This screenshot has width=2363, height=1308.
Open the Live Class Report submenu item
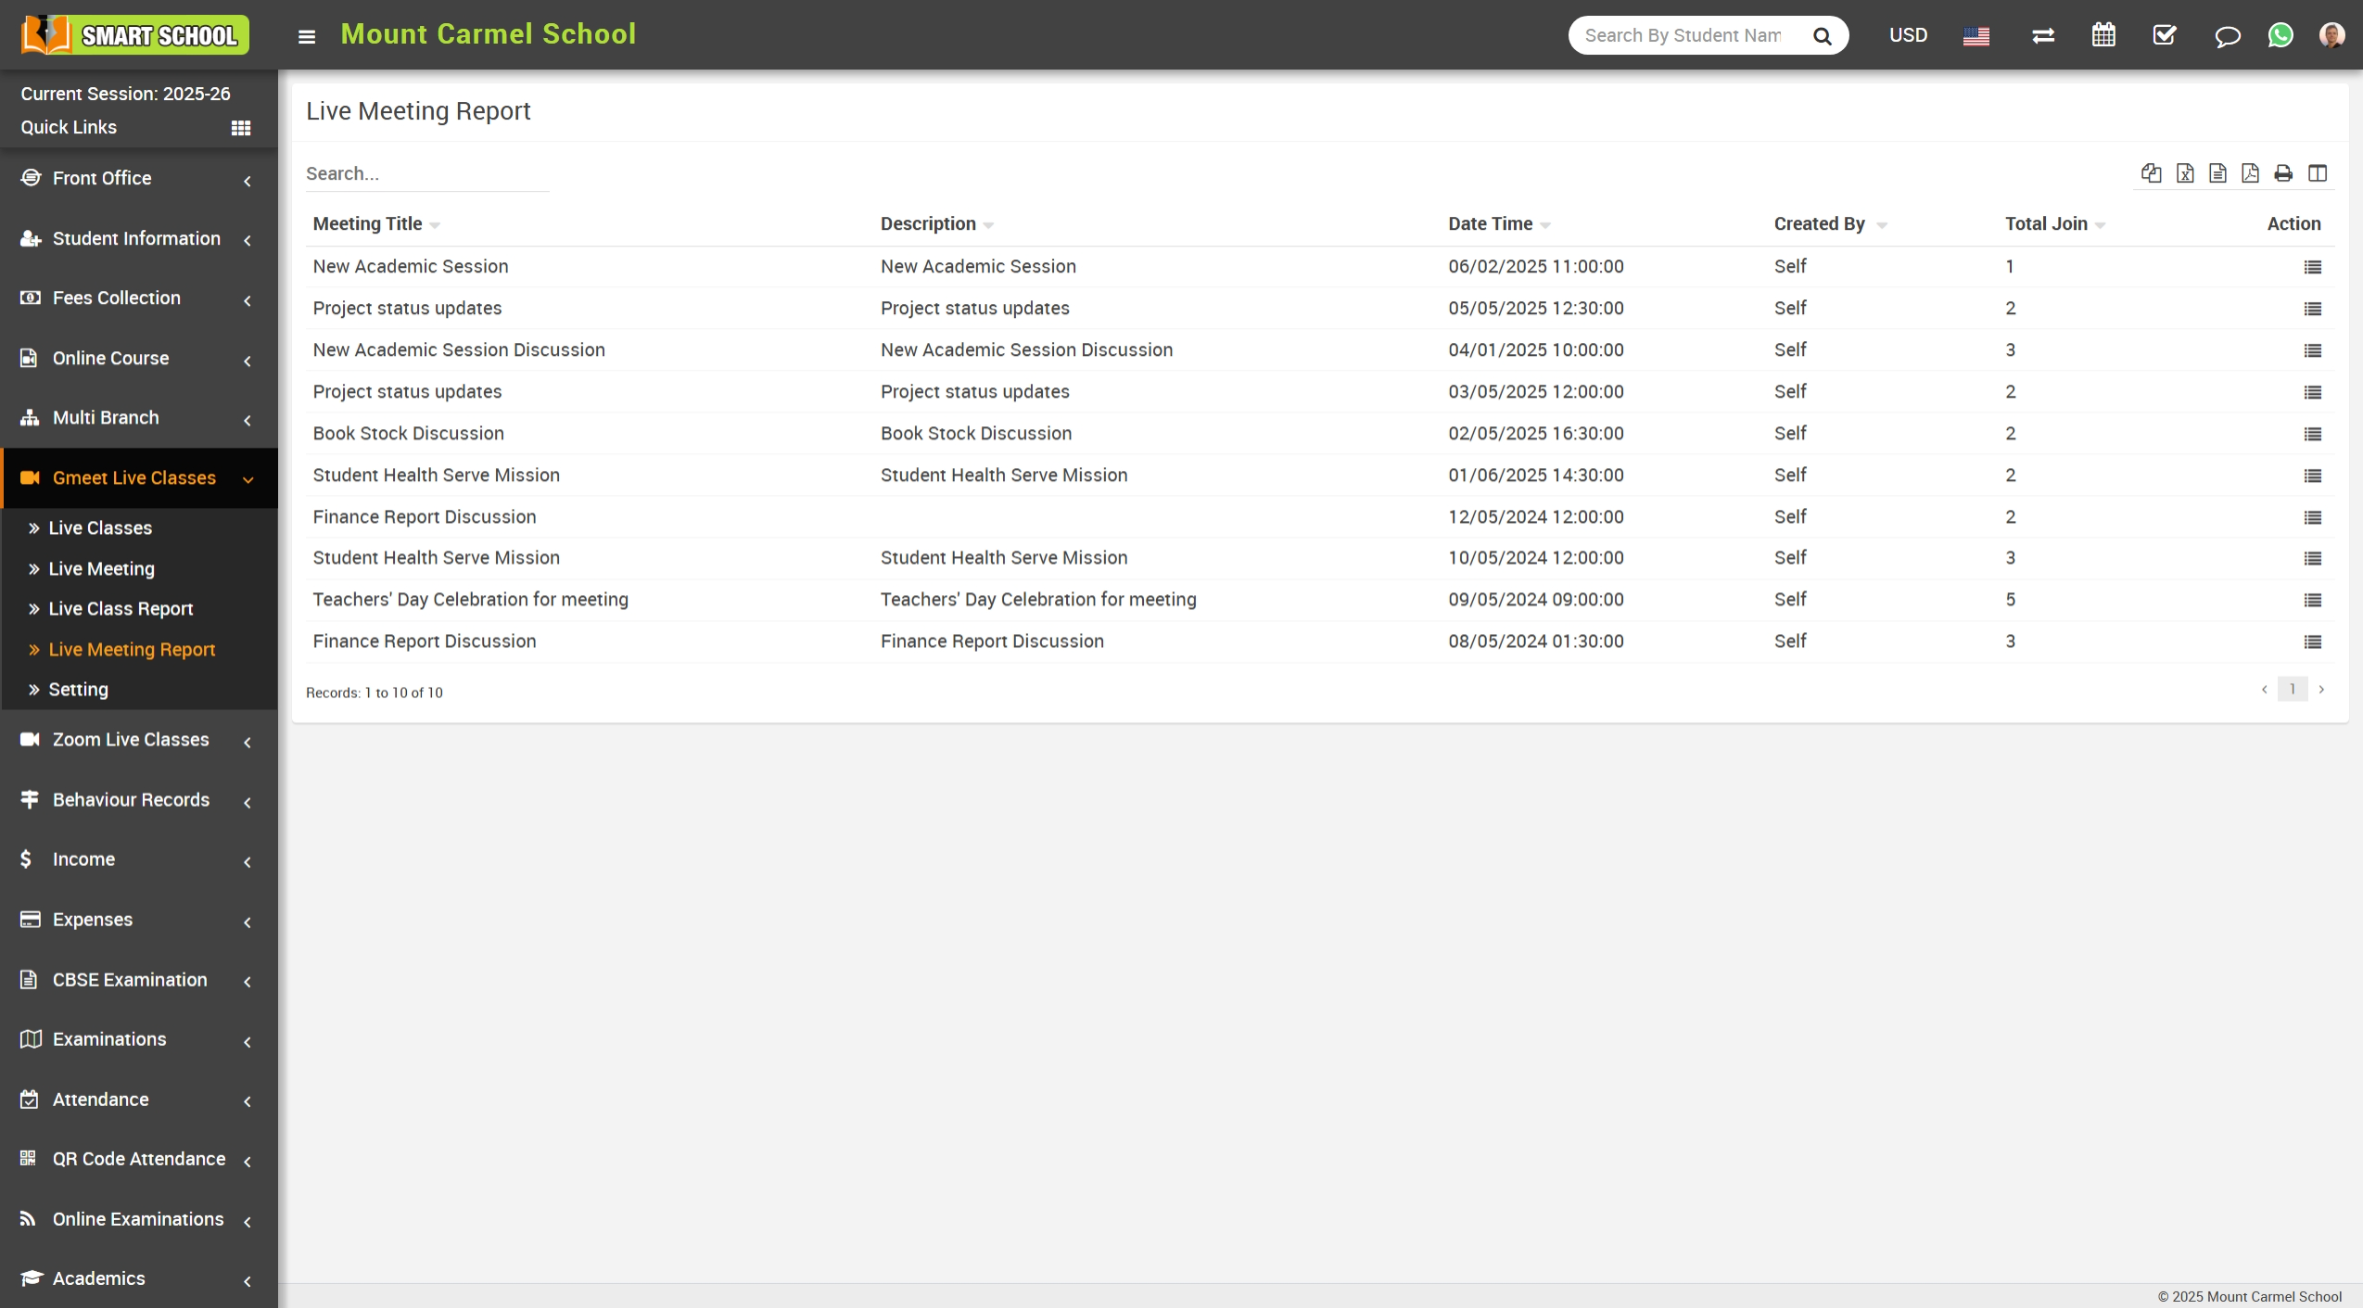(120, 609)
